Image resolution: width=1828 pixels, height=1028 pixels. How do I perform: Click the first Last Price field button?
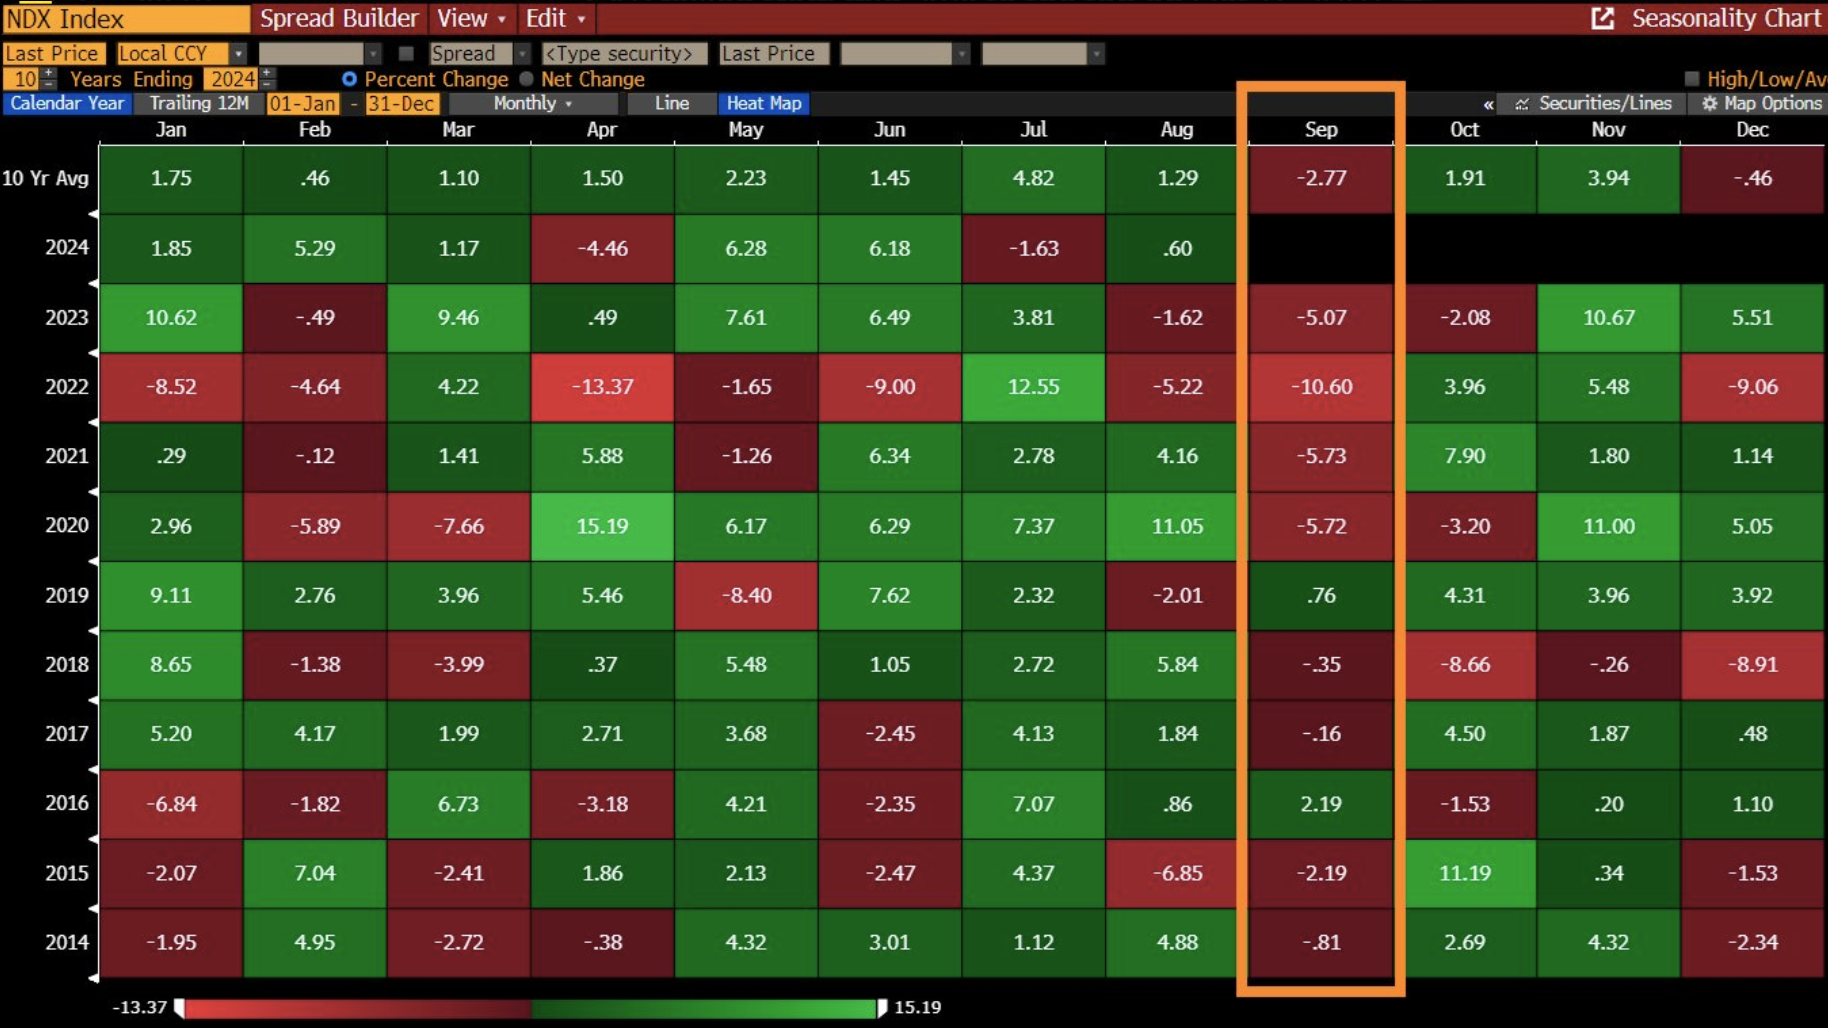click(x=54, y=54)
